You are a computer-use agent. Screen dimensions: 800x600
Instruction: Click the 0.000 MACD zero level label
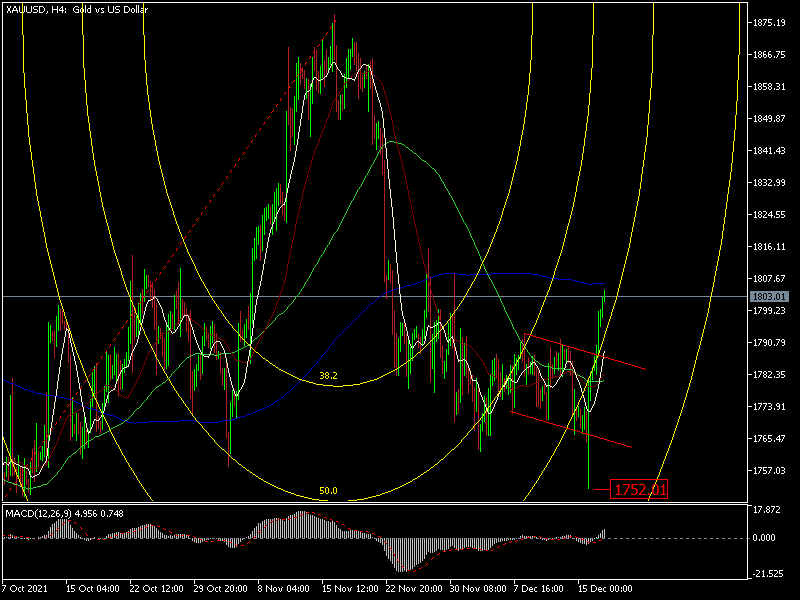point(766,538)
